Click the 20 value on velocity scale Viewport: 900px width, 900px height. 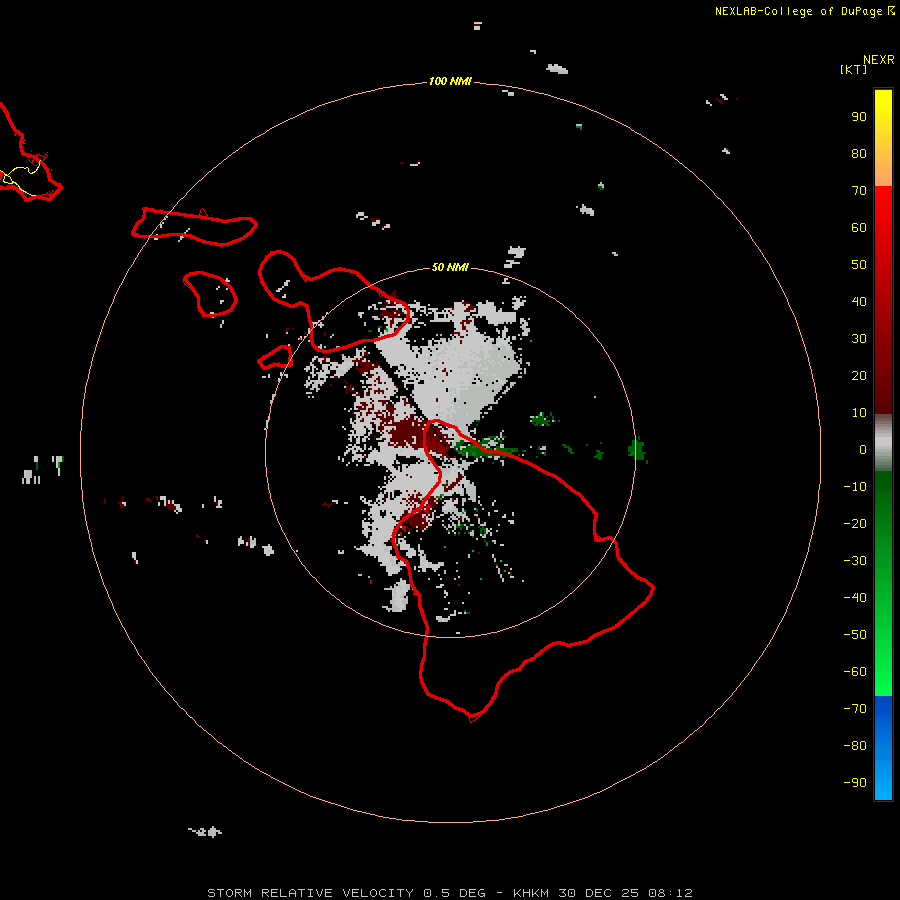point(859,376)
